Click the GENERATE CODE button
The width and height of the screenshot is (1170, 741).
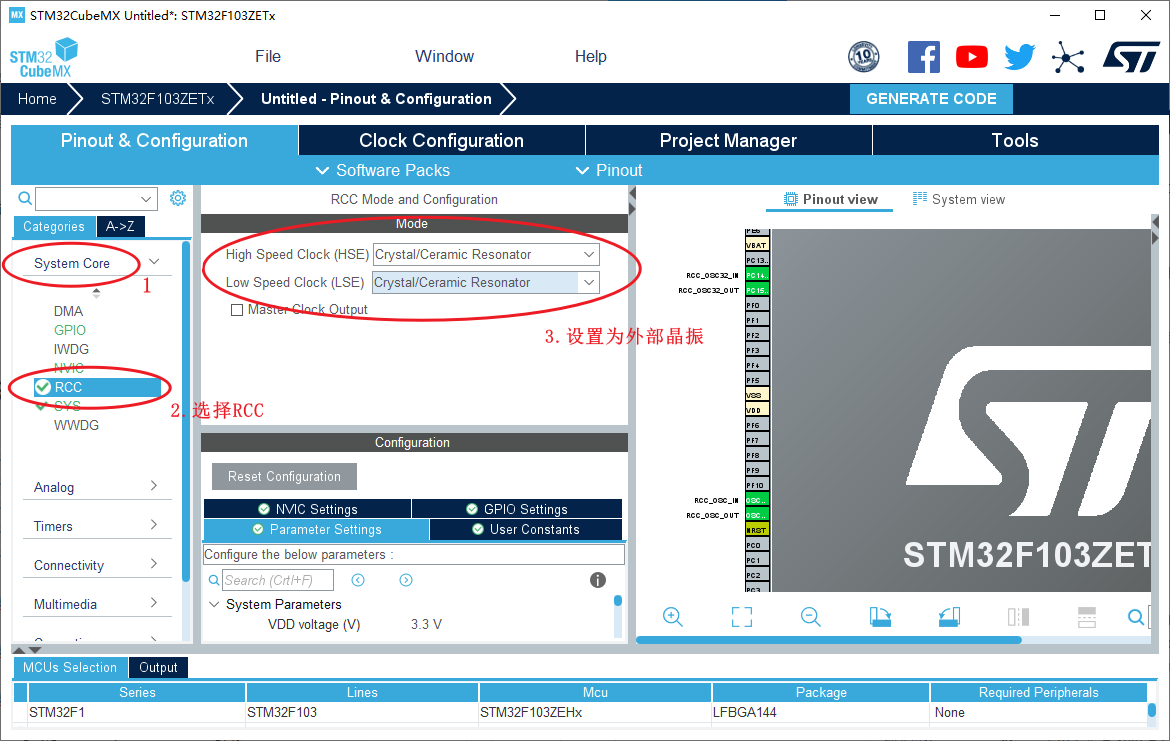[x=931, y=99]
